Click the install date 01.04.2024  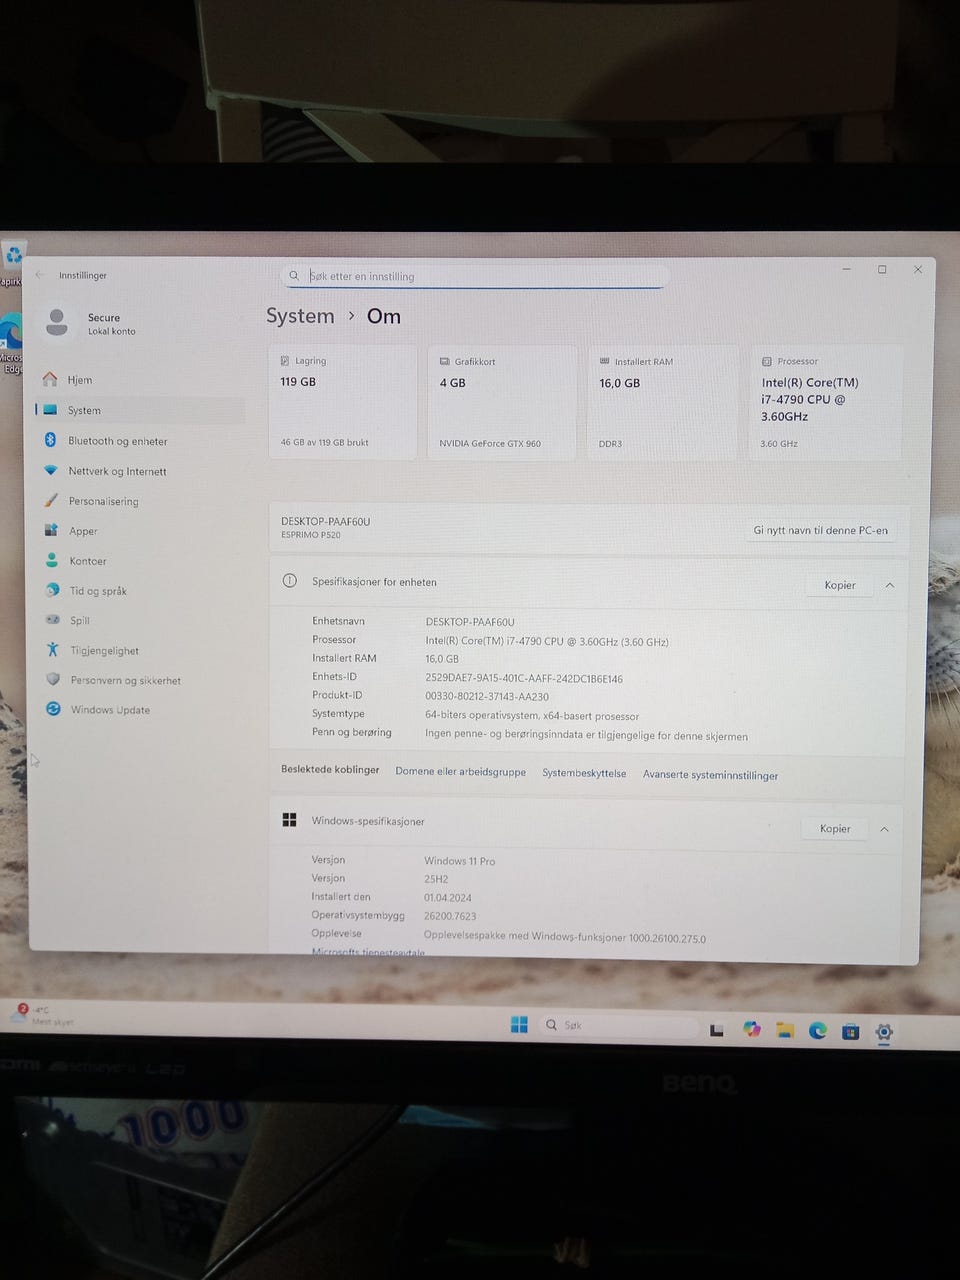[x=447, y=898]
